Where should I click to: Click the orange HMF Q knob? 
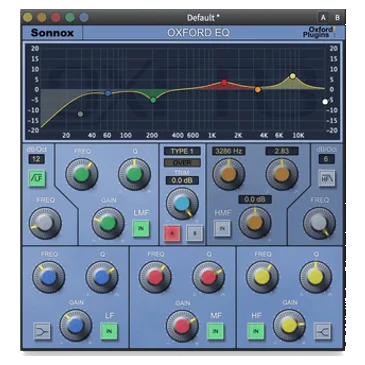tap(282, 174)
